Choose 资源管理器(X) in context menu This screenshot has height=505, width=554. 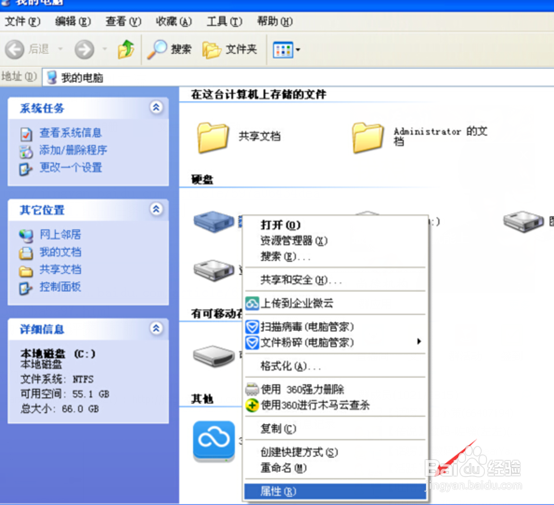click(x=335, y=241)
